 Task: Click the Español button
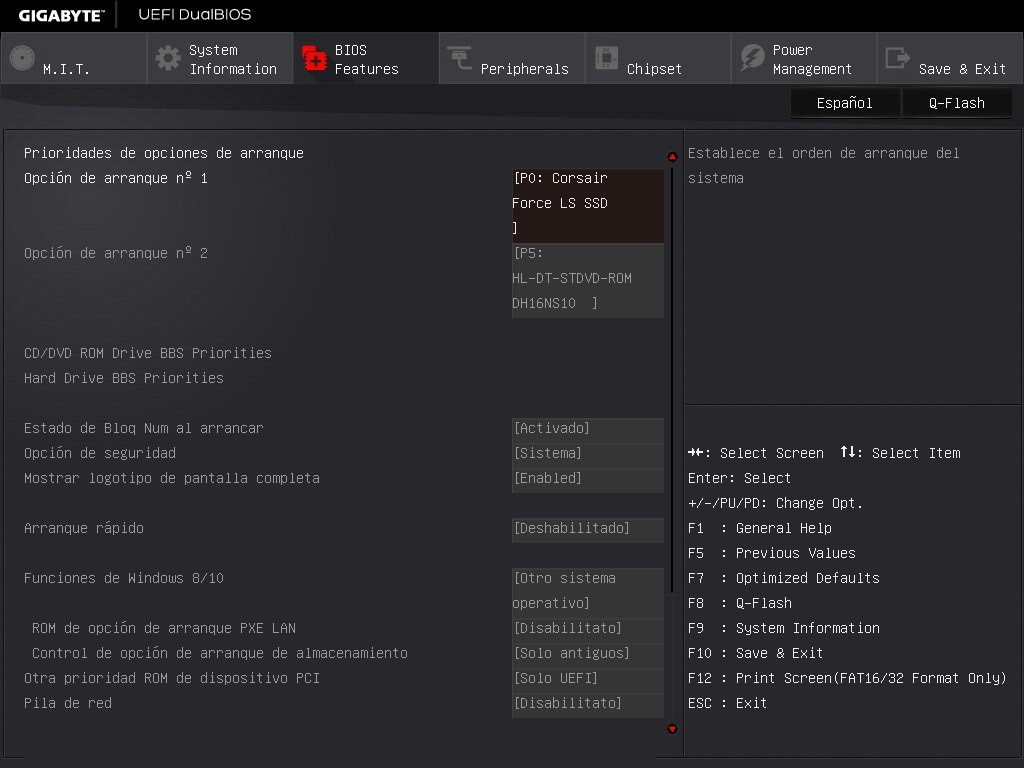844,102
